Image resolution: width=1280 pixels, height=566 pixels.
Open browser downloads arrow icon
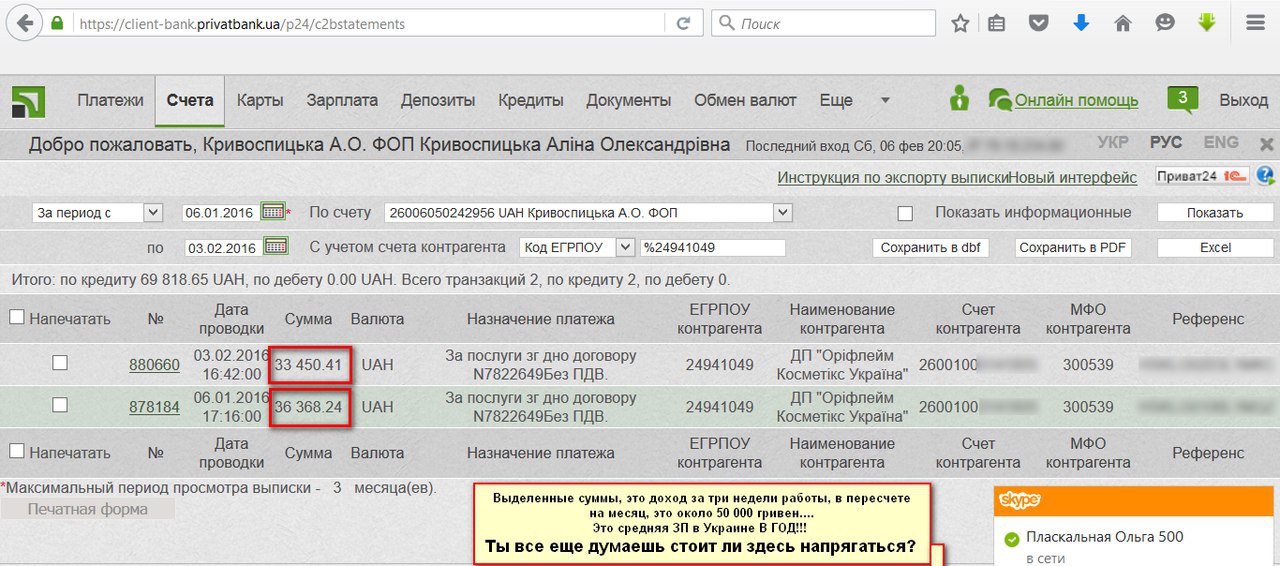point(1081,23)
